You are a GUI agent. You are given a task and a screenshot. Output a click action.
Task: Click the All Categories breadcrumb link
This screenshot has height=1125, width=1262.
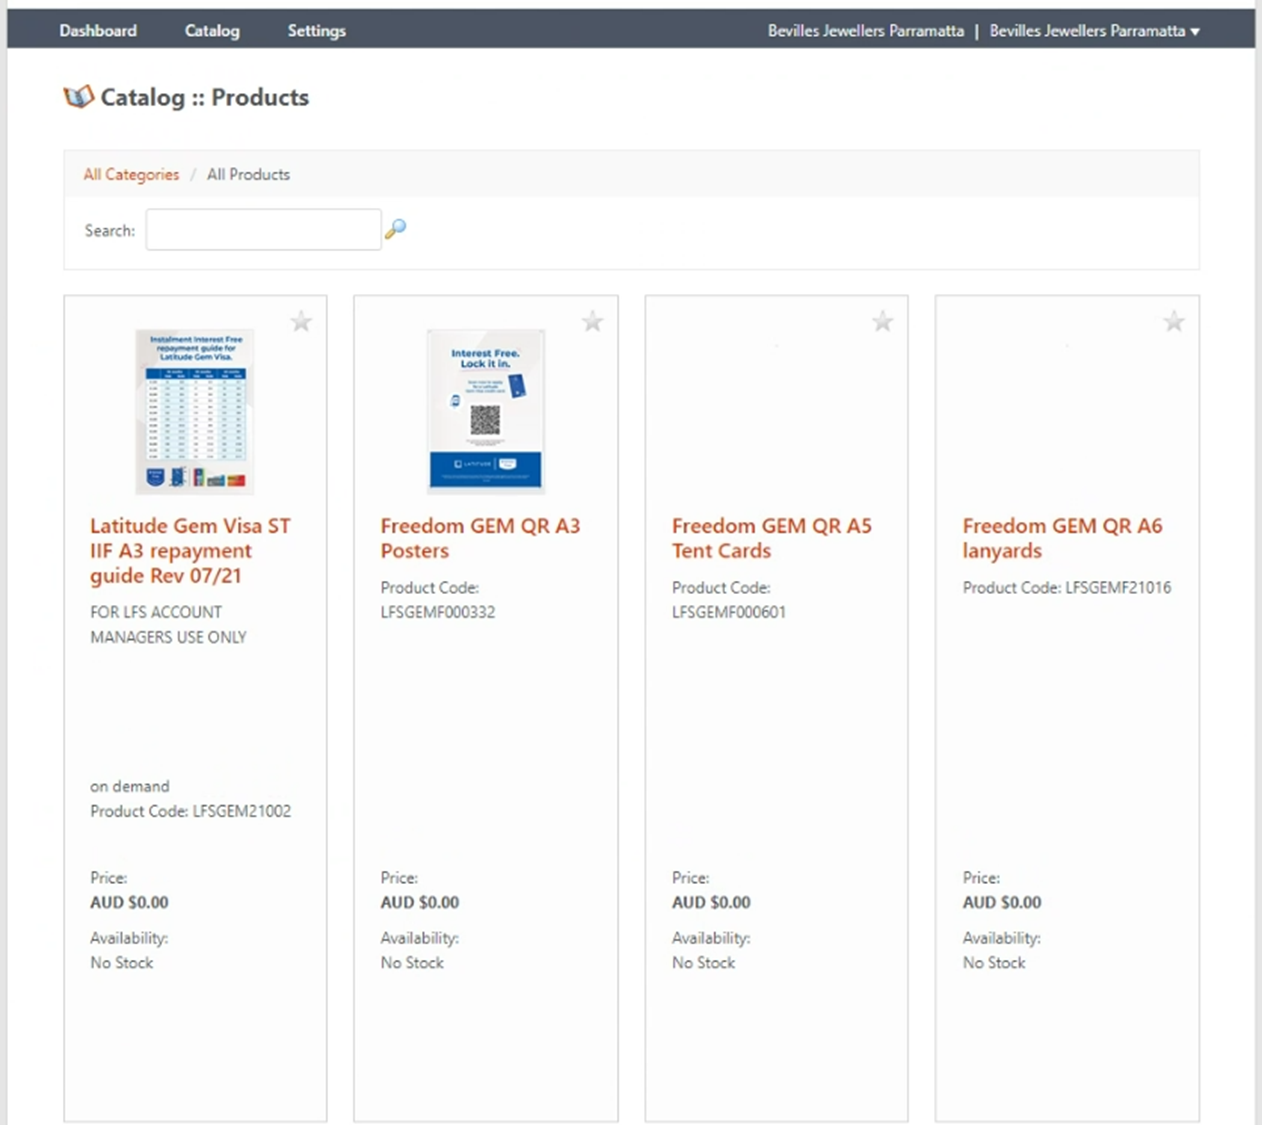(131, 175)
